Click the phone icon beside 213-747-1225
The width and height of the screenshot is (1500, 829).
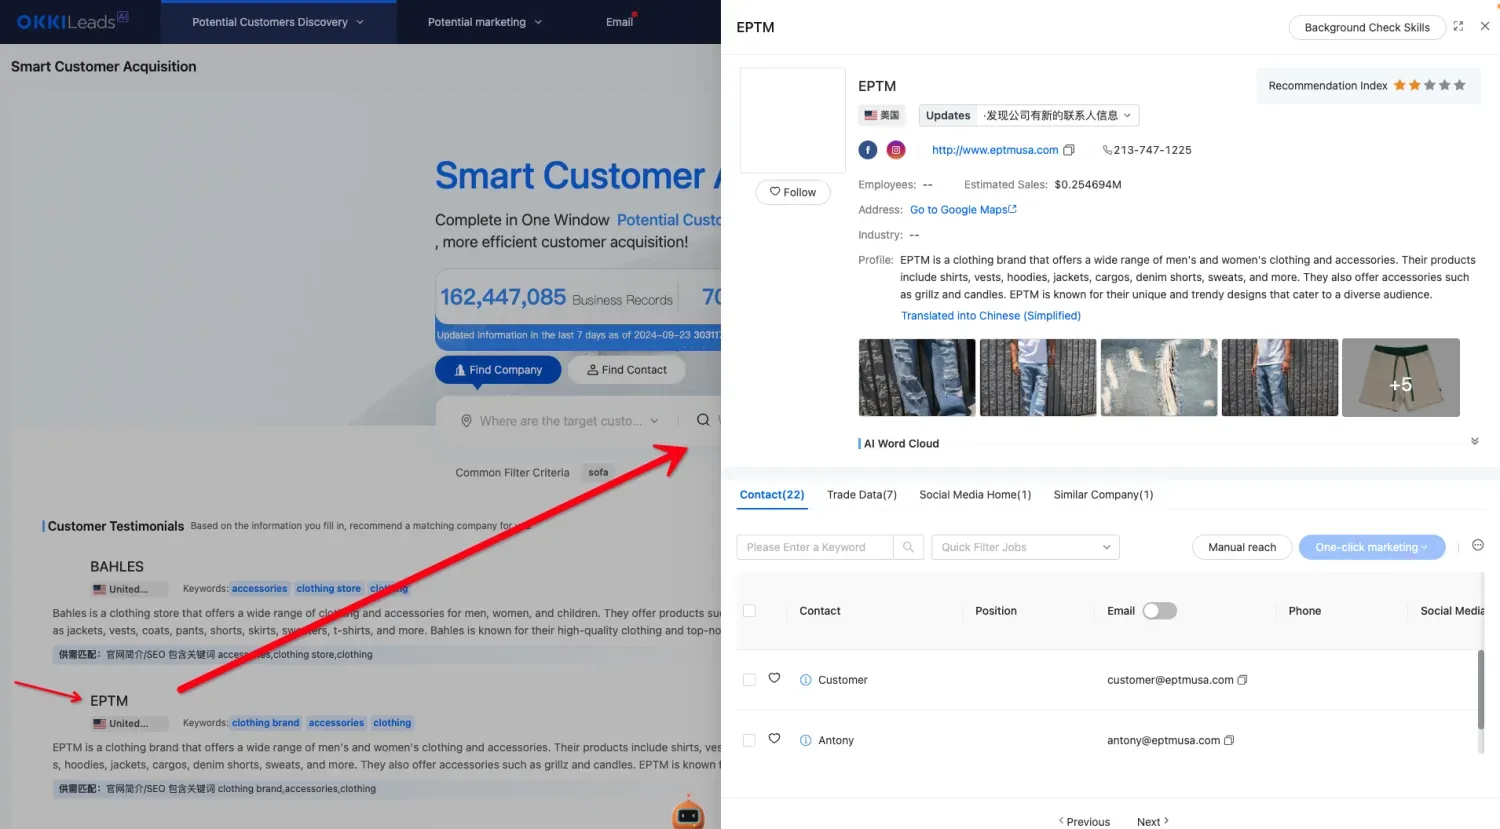point(1107,150)
